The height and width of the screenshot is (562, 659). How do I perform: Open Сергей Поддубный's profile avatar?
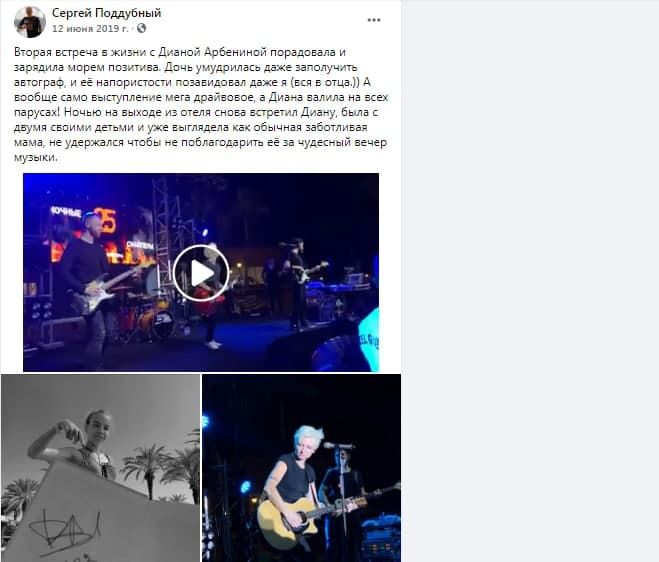[x=30, y=21]
